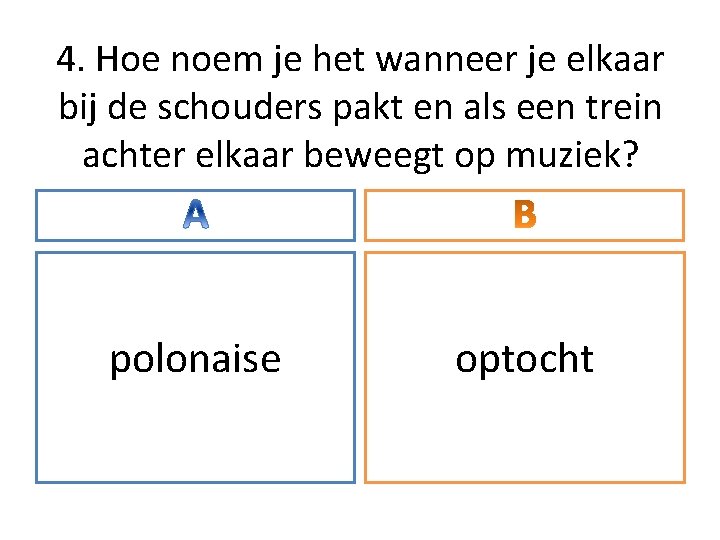Click the word "bij" in the question
The image size is (720, 540).
coord(77,109)
